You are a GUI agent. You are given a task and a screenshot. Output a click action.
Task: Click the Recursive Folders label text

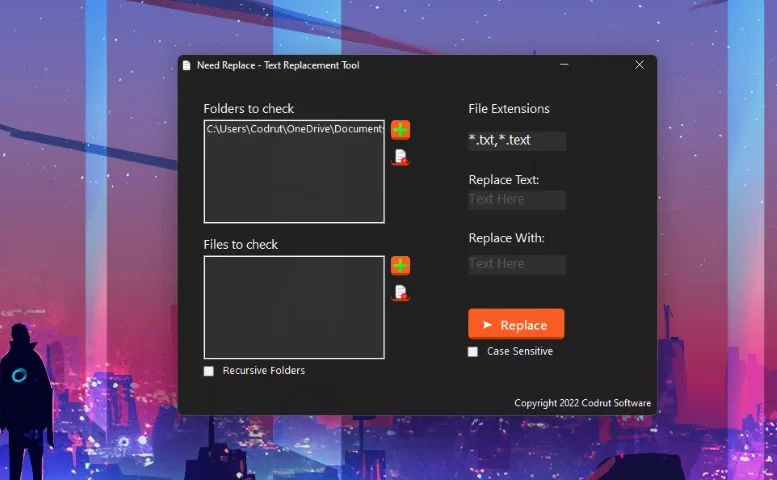tap(264, 371)
